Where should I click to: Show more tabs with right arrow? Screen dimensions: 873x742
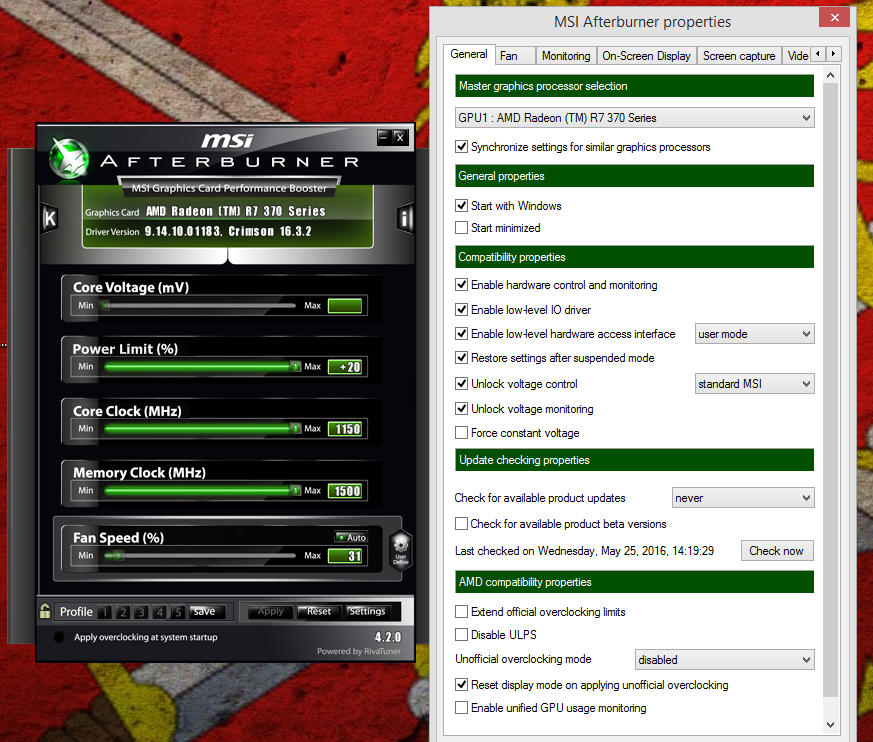[833, 54]
